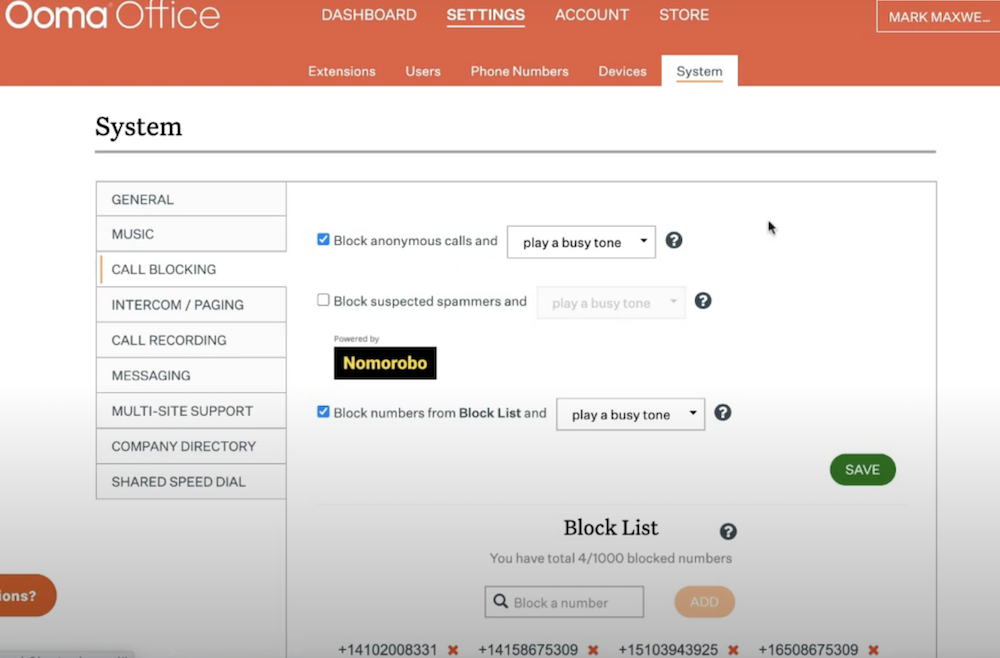Switch to the Phone Numbers tab
1000x658 pixels.
(519, 71)
